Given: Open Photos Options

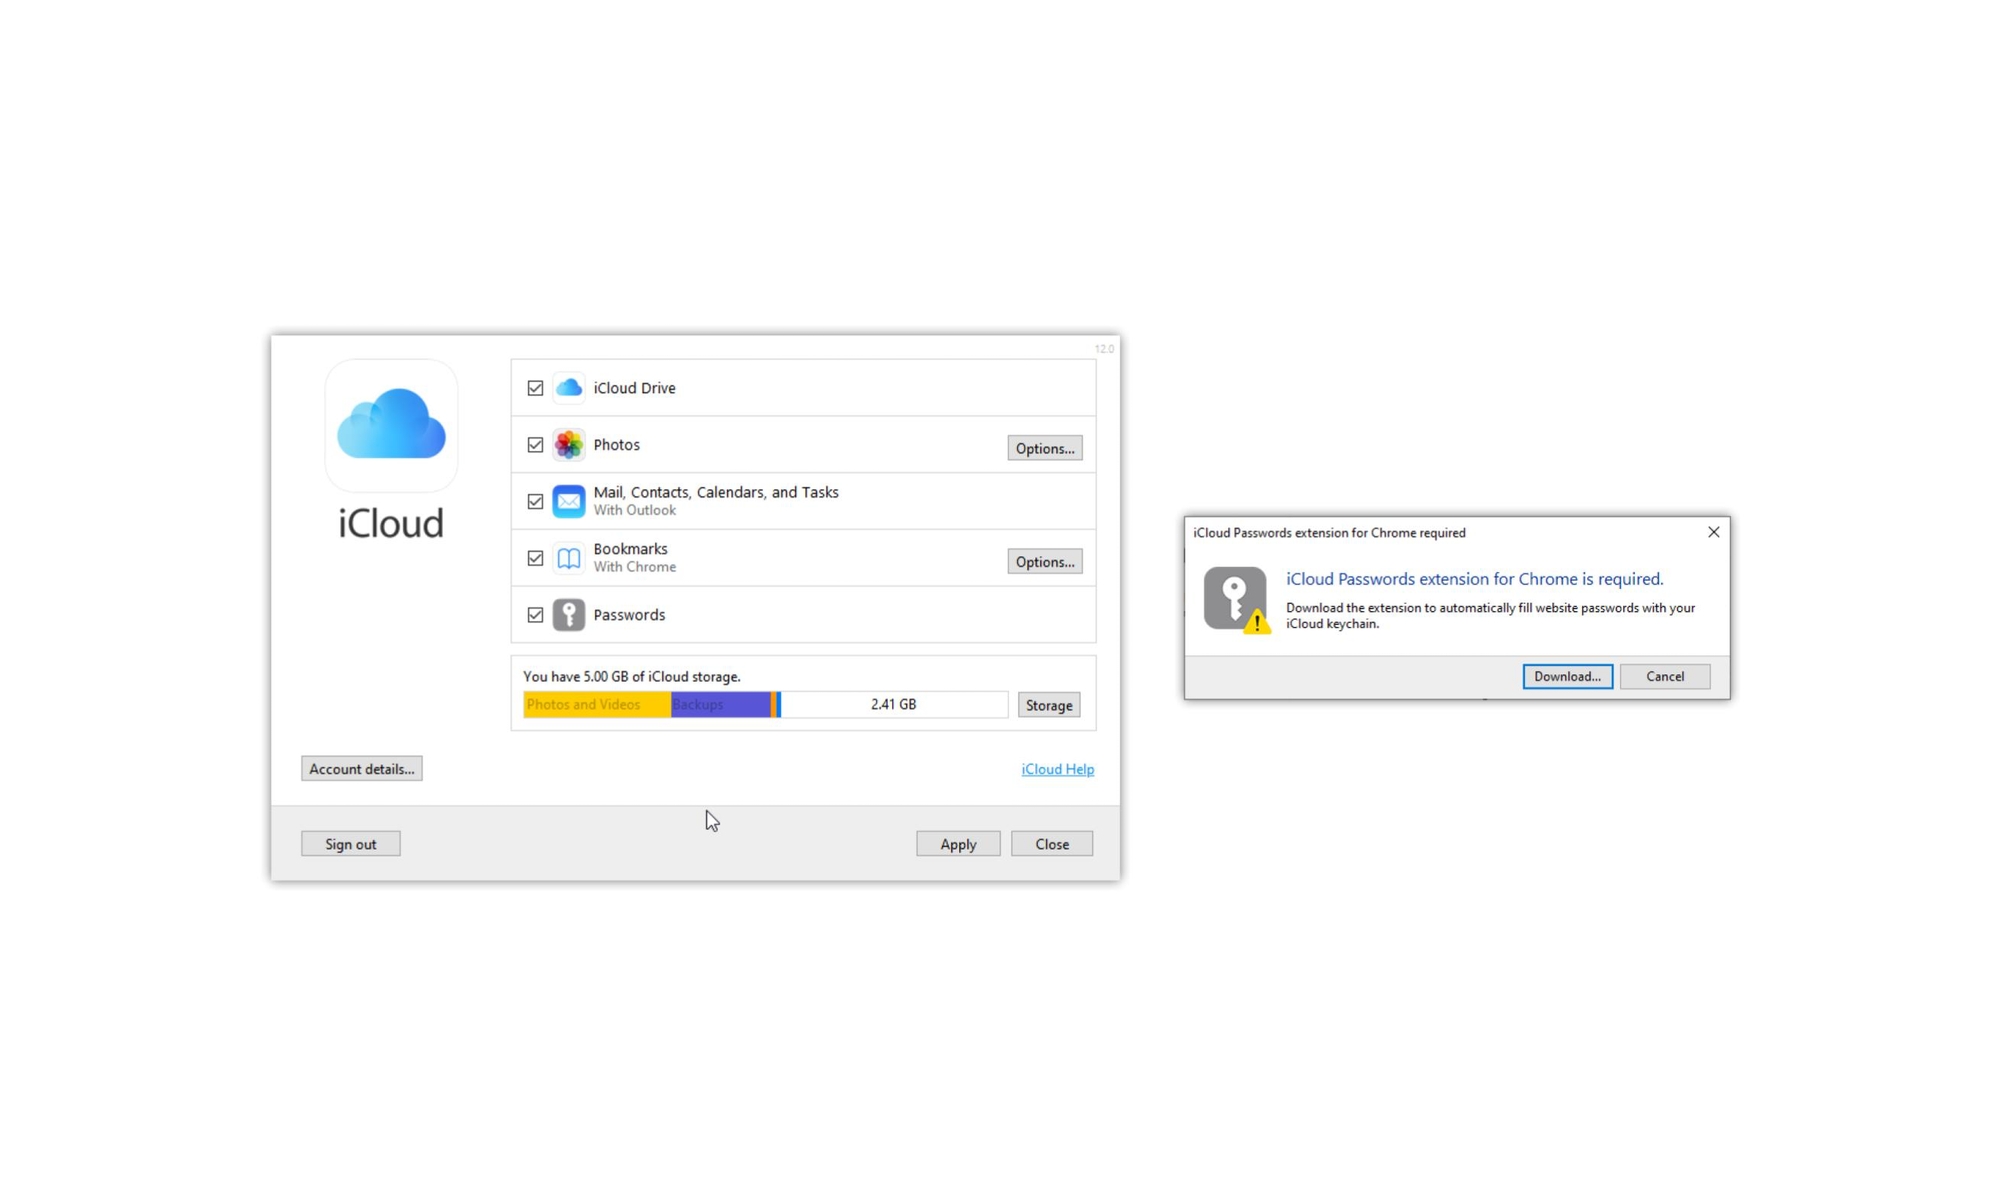Looking at the screenshot, I should point(1044,448).
